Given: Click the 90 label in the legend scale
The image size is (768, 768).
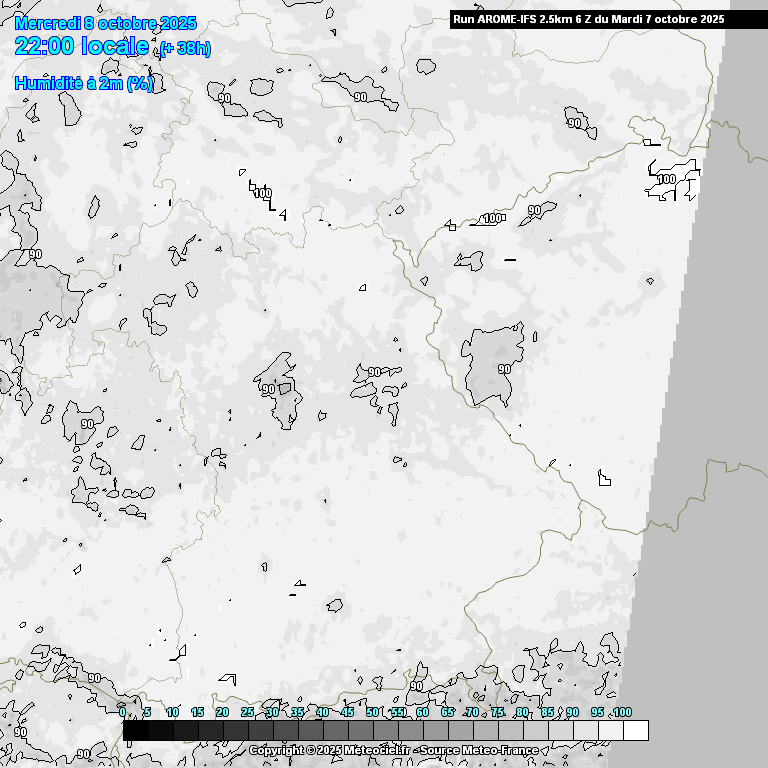Looking at the screenshot, I should (x=572, y=712).
